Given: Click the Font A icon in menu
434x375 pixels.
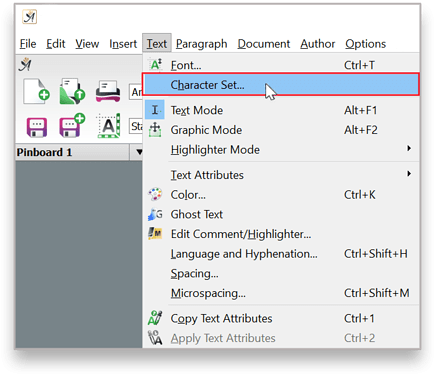Looking at the screenshot, I should (x=155, y=65).
